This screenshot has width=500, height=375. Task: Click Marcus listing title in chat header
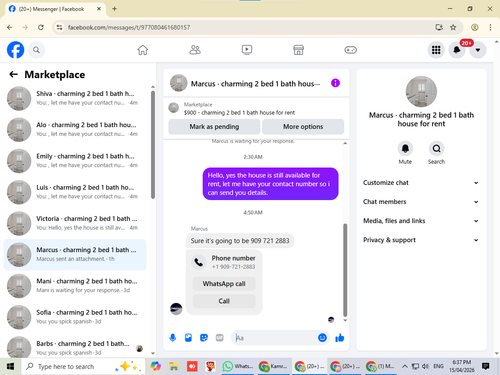(x=255, y=84)
